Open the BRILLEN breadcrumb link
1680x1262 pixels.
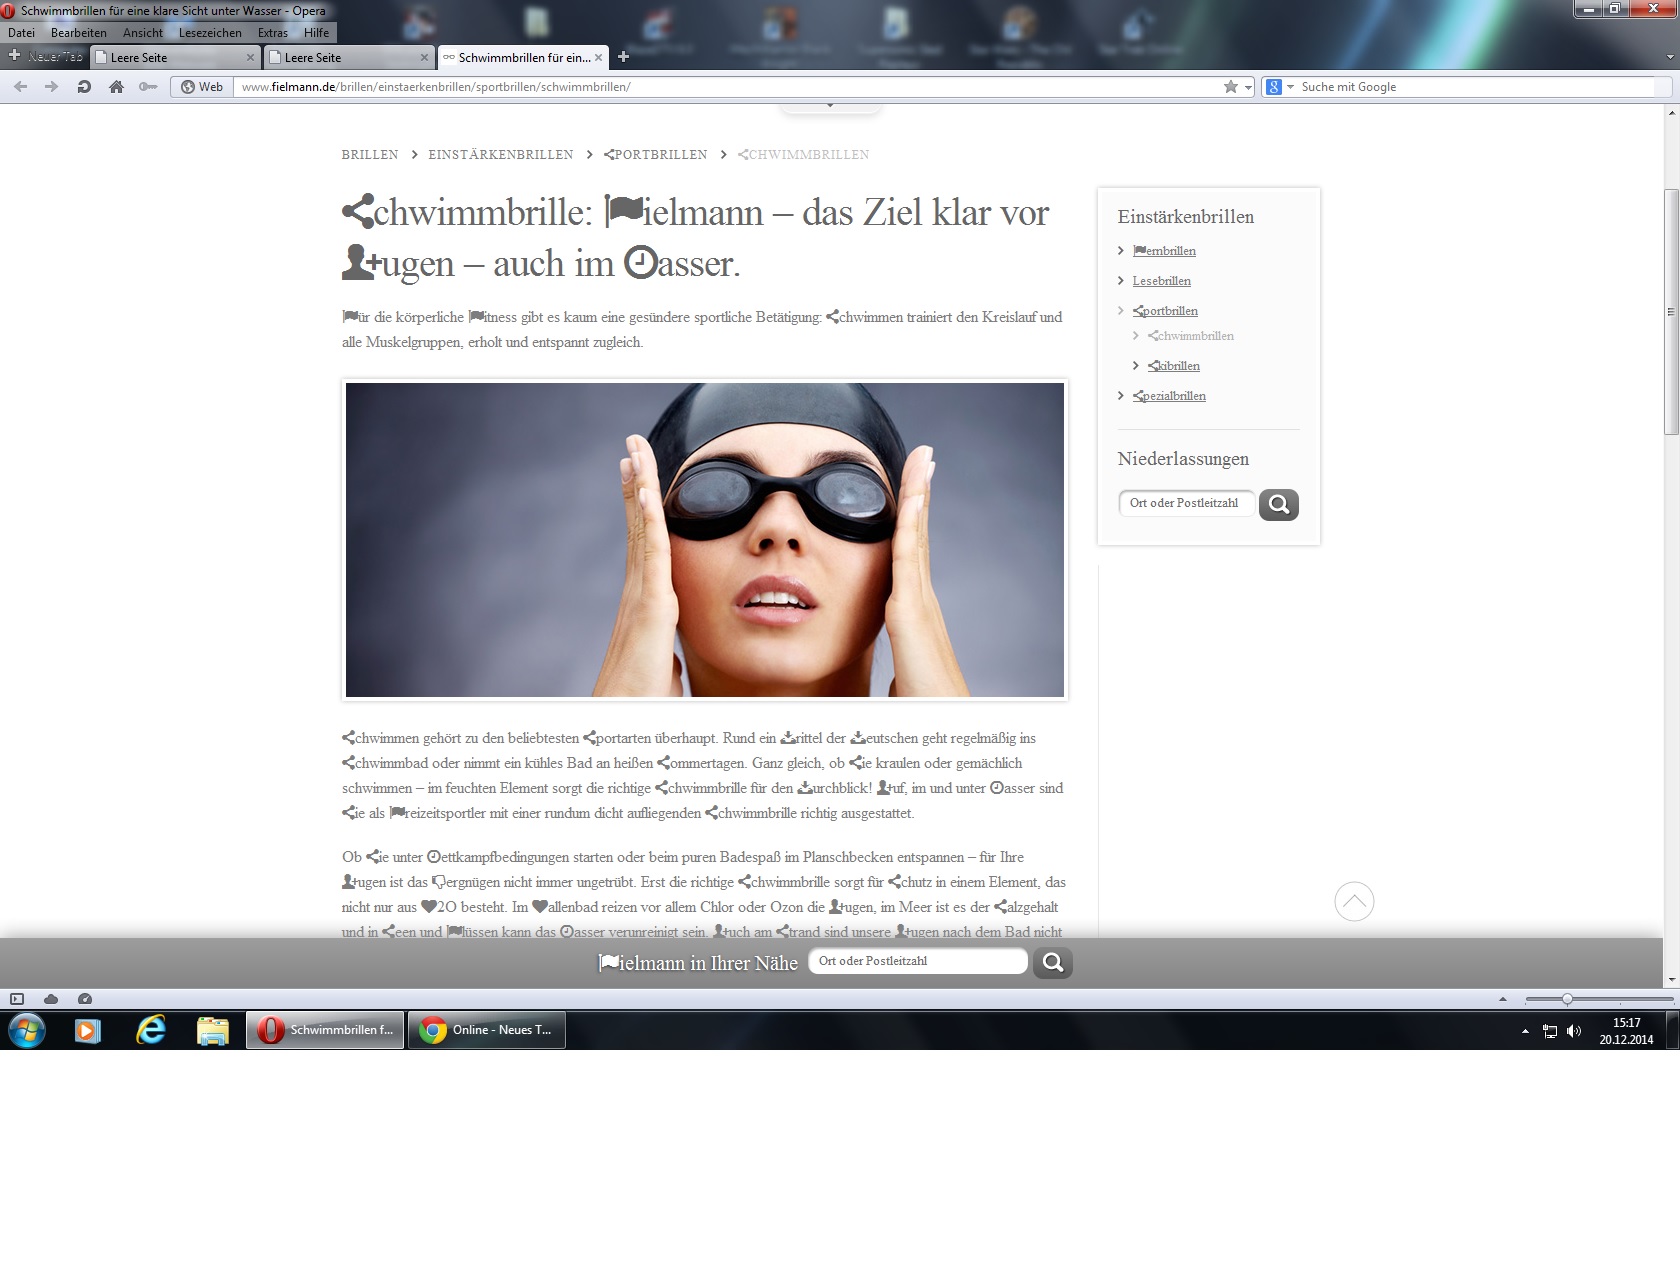pos(370,155)
